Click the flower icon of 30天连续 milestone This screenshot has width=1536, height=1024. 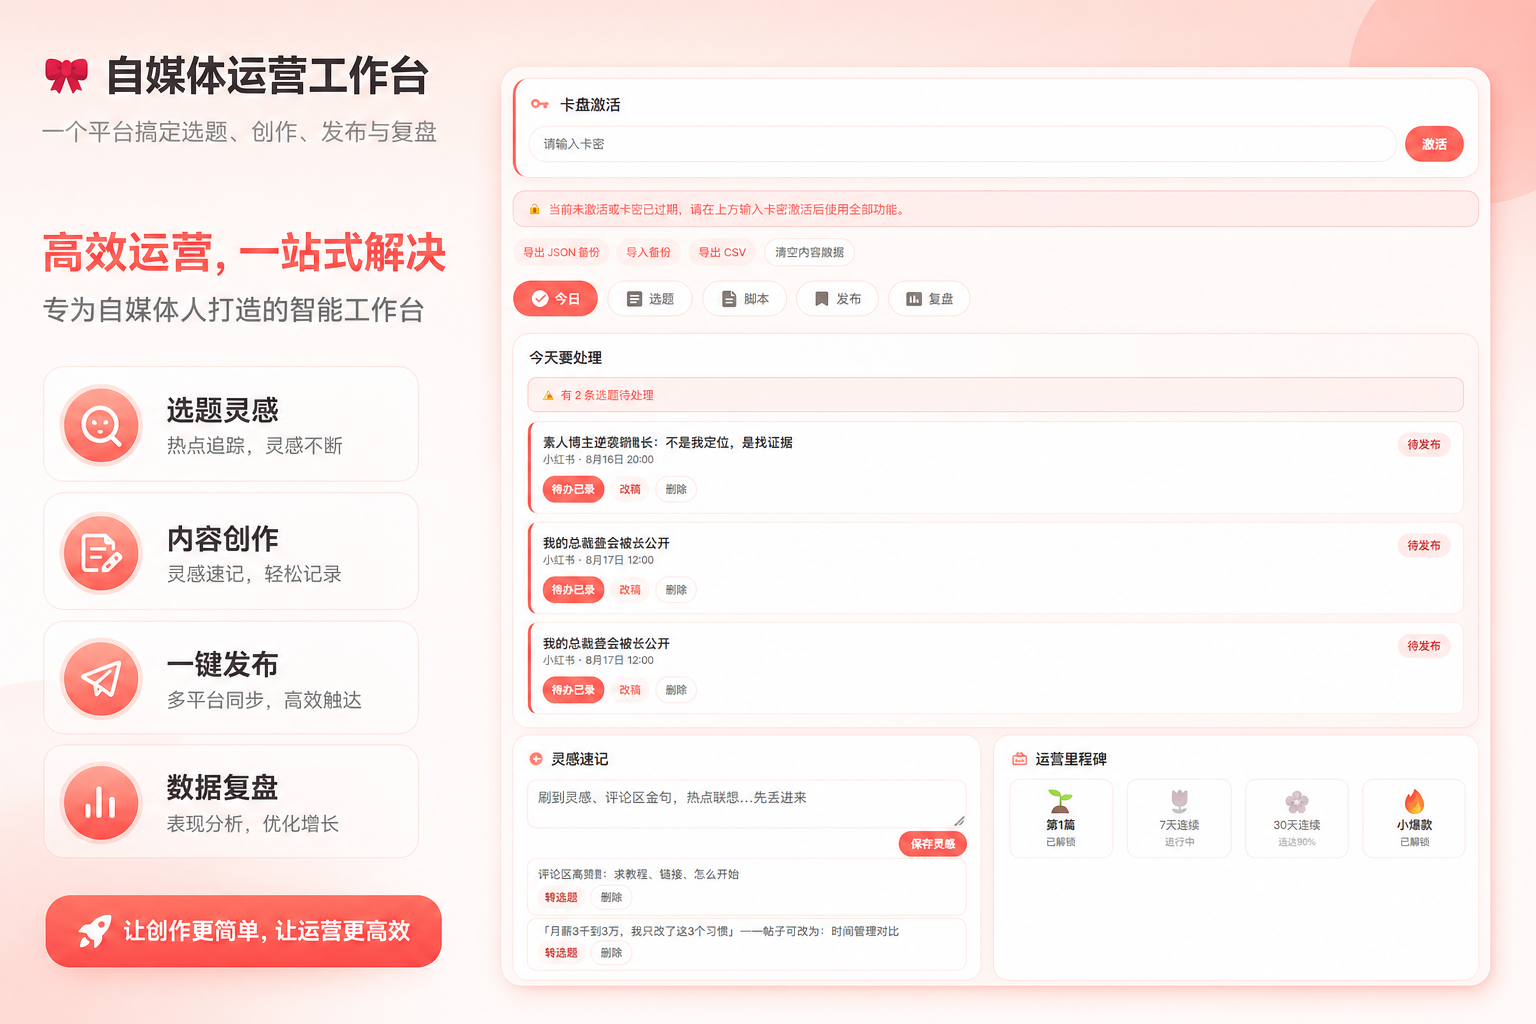(1297, 801)
